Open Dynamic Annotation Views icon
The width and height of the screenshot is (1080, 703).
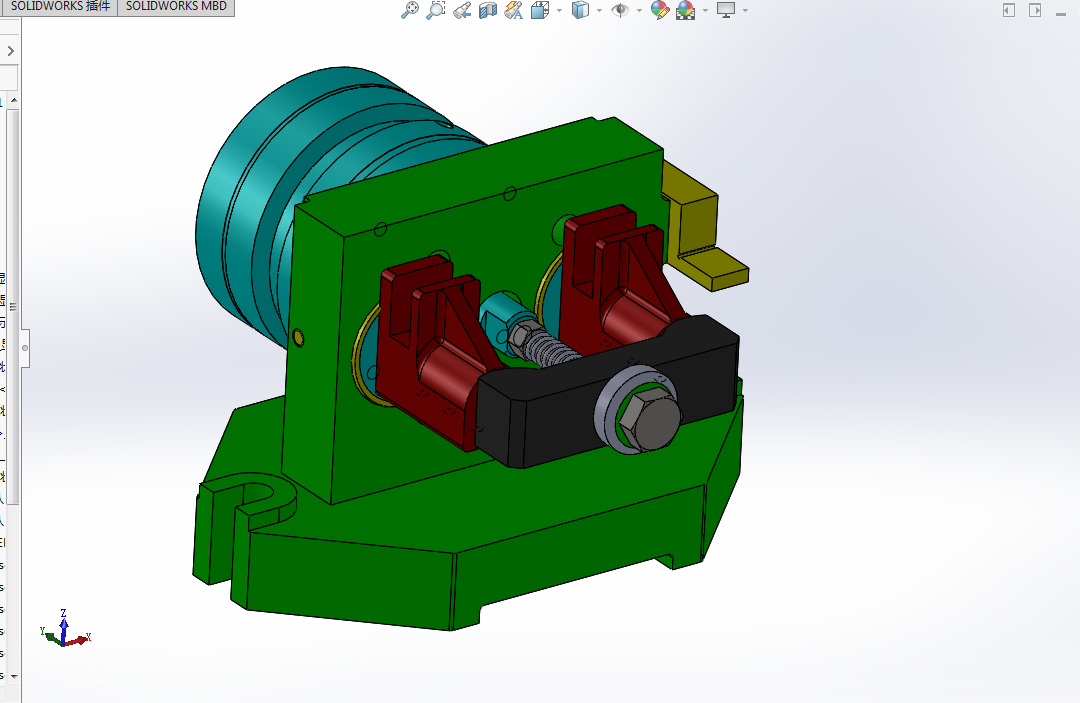click(514, 10)
